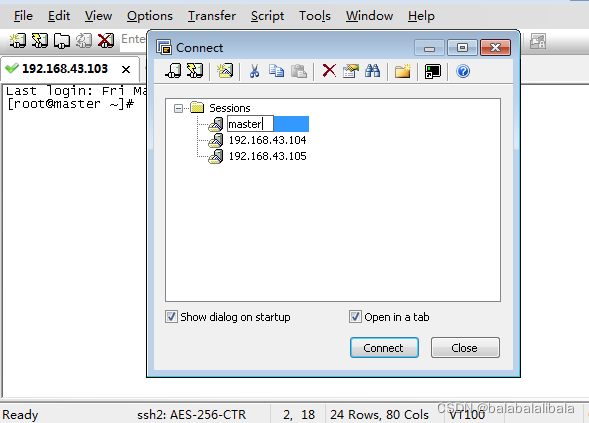The image size is (589, 423).
Task: Click the New Session icon in dialog toolbar
Action: point(225,71)
